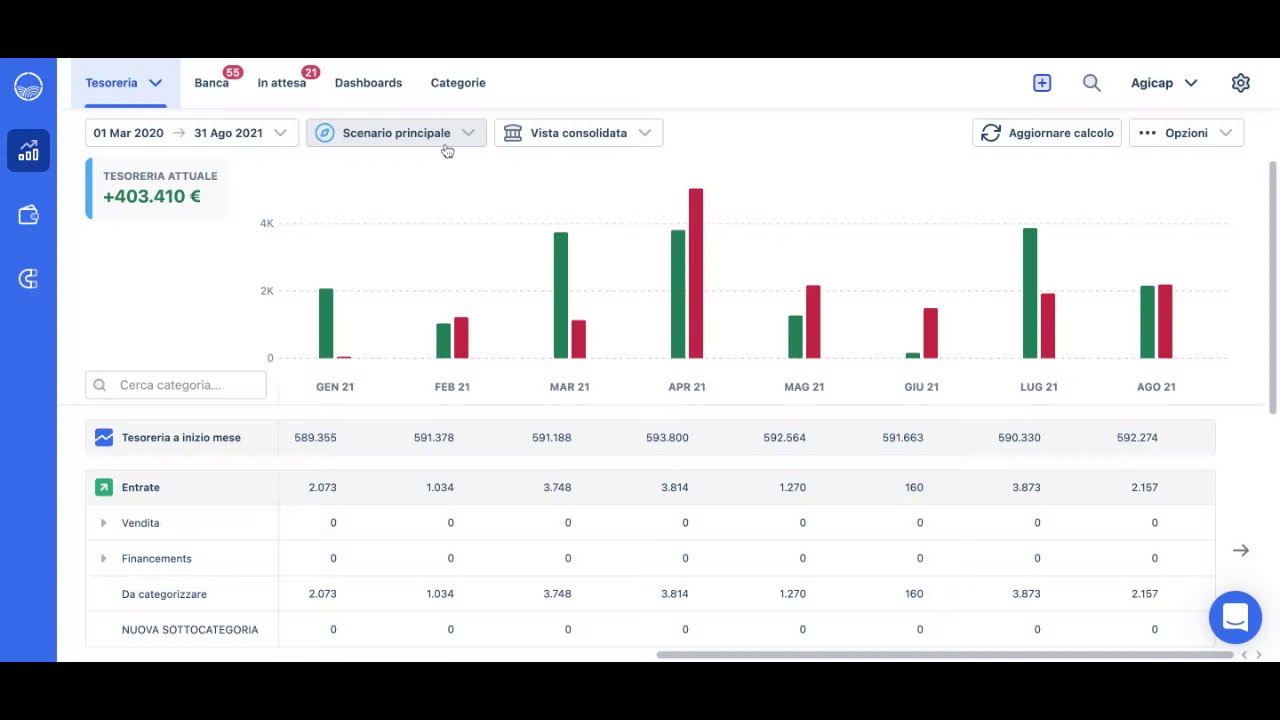This screenshot has height=720, width=1280.
Task: Click the 589.355 Tesoreria a inizio mese value
Action: [x=315, y=437]
